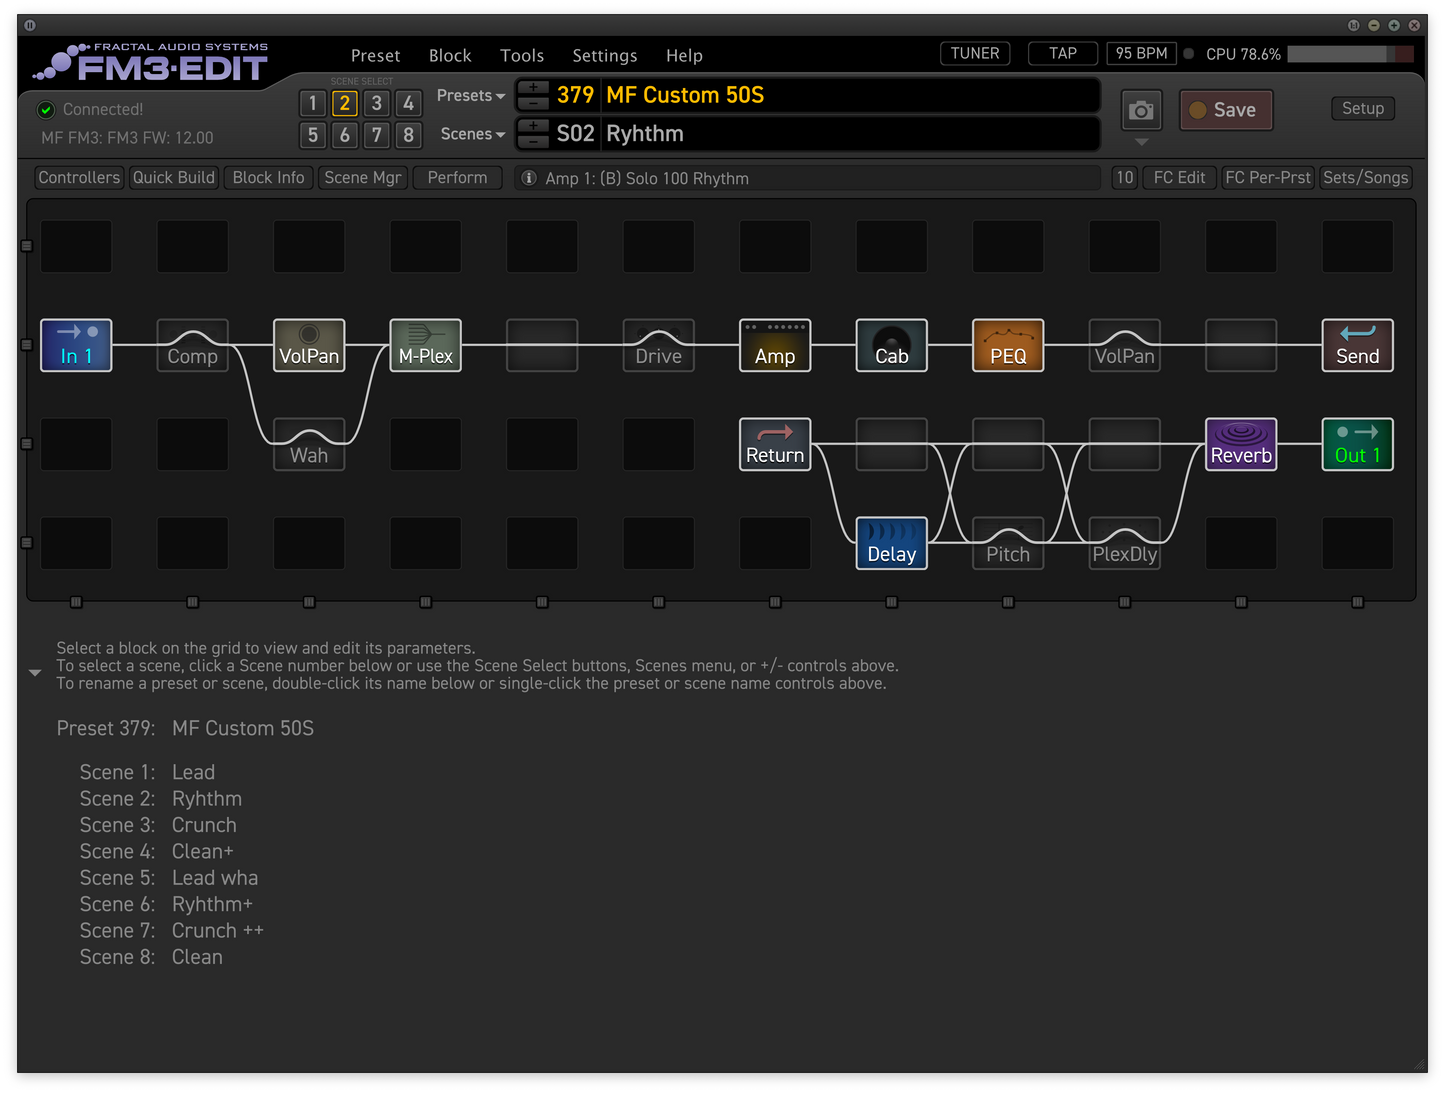Open the Preset menu
The image size is (1445, 1093).
375,56
